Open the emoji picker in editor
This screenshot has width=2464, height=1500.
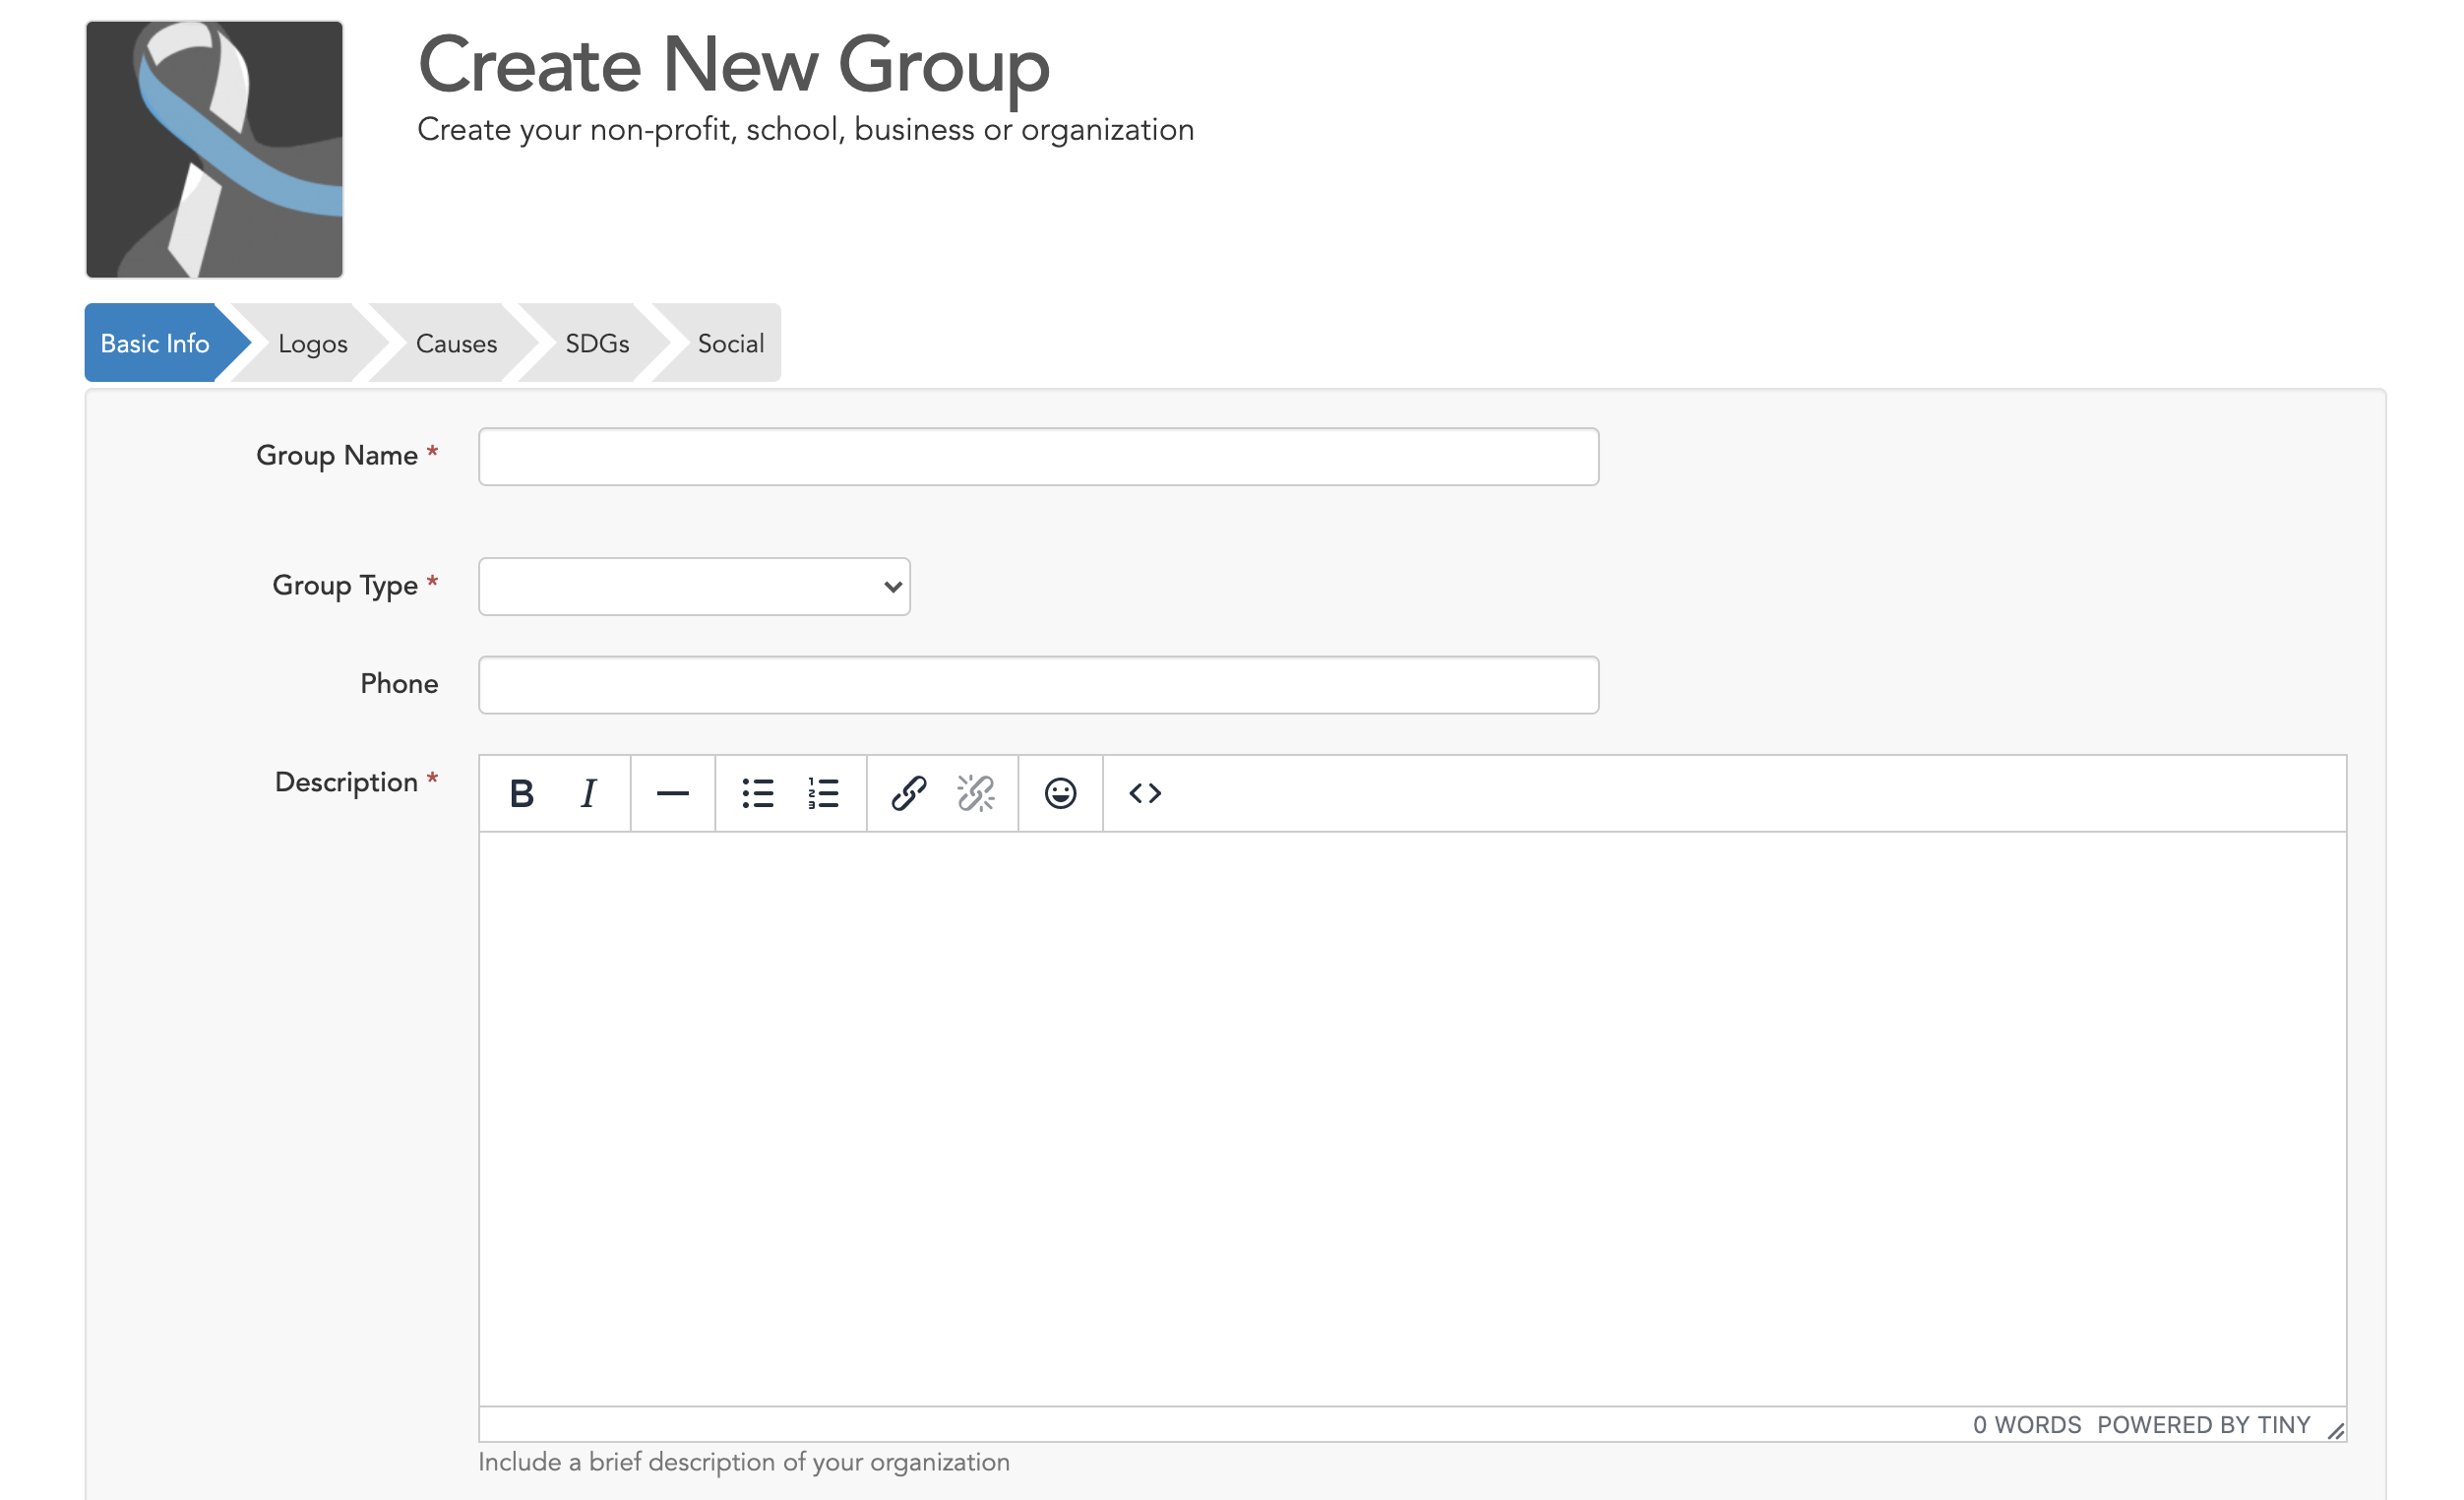point(1060,793)
